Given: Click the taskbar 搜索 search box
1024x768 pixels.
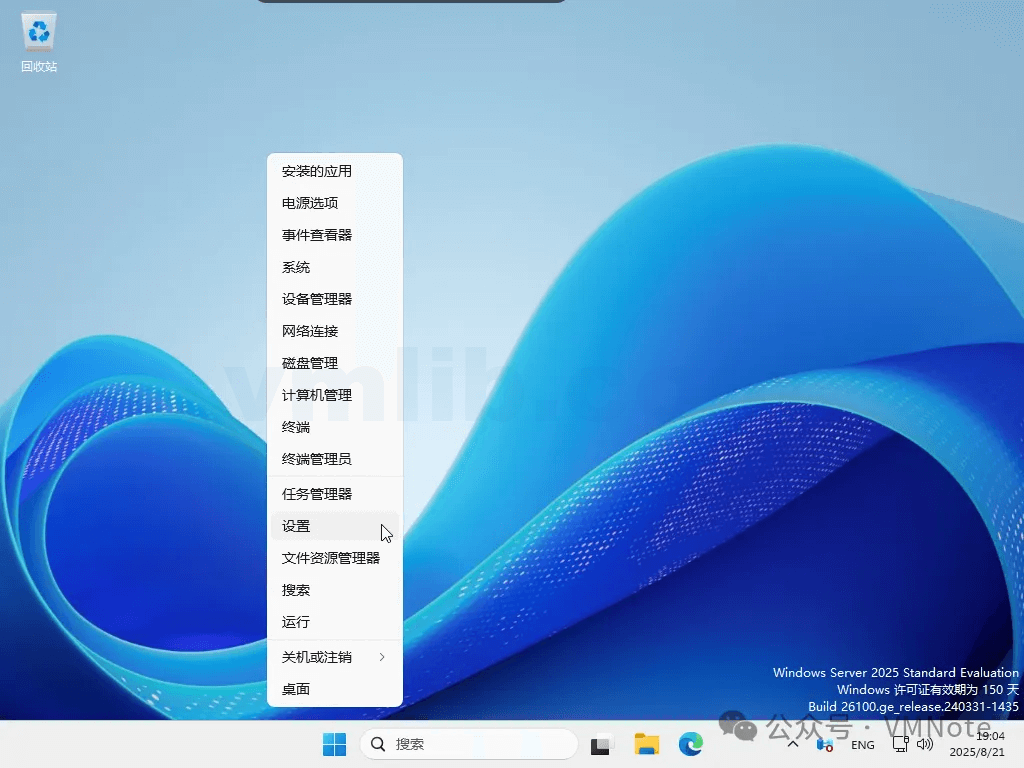Looking at the screenshot, I should (470, 744).
